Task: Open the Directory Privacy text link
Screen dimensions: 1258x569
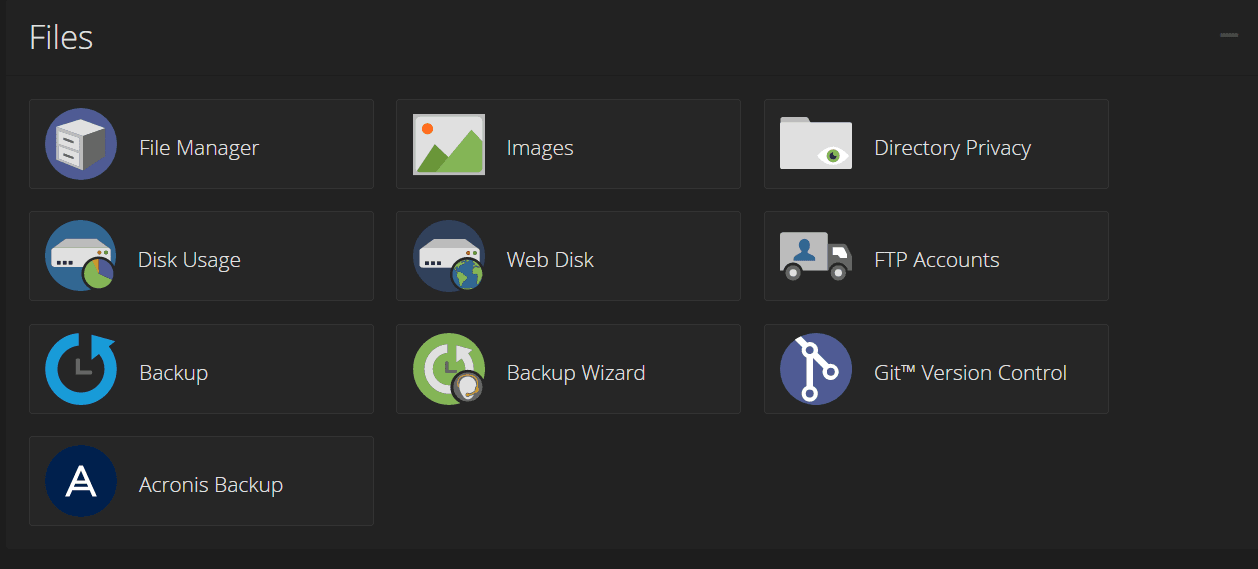Action: click(952, 148)
